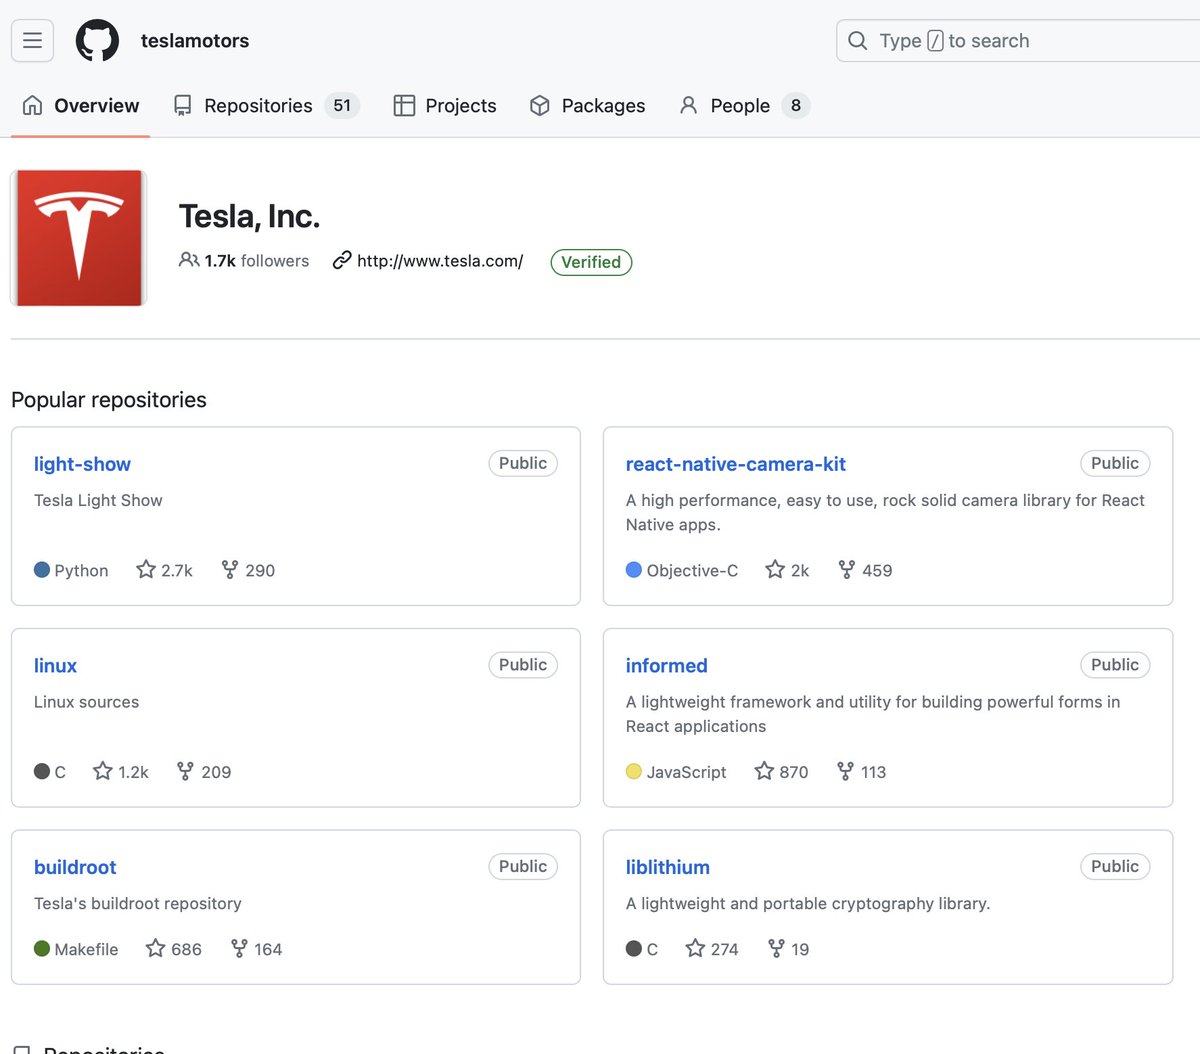Click the Tesla logo avatar
The width and height of the screenshot is (1200, 1054).
pyautogui.click(x=79, y=238)
